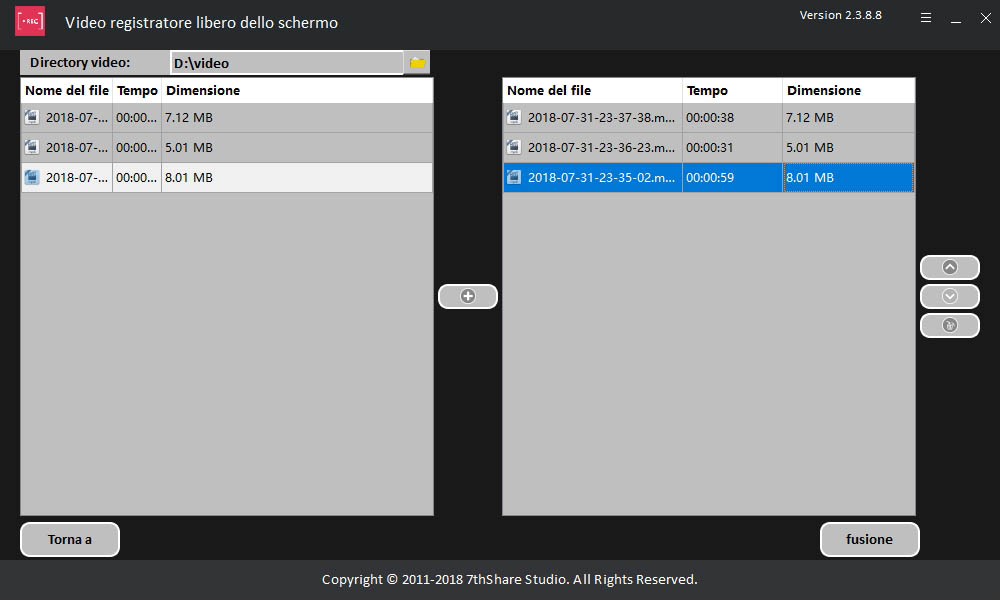Screen dimensions: 1000x600
Task: Select 2018-07-31-23-35-02 file in right list
Action: coord(601,177)
